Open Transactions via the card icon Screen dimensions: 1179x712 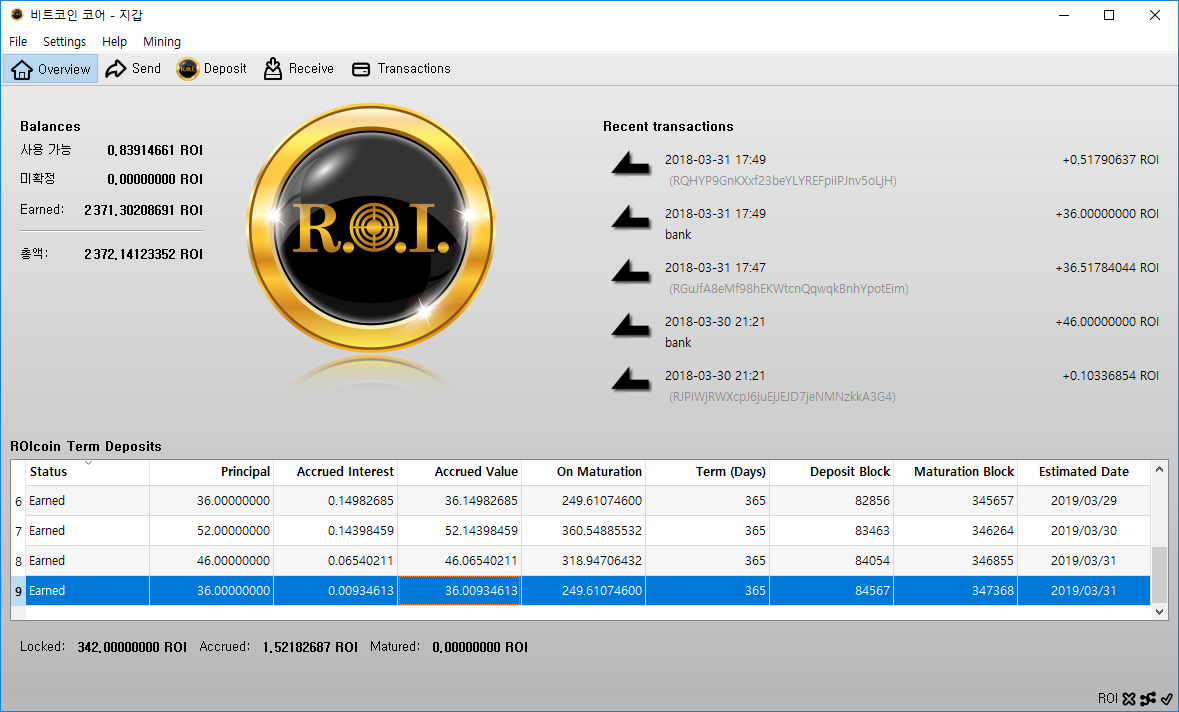point(360,68)
